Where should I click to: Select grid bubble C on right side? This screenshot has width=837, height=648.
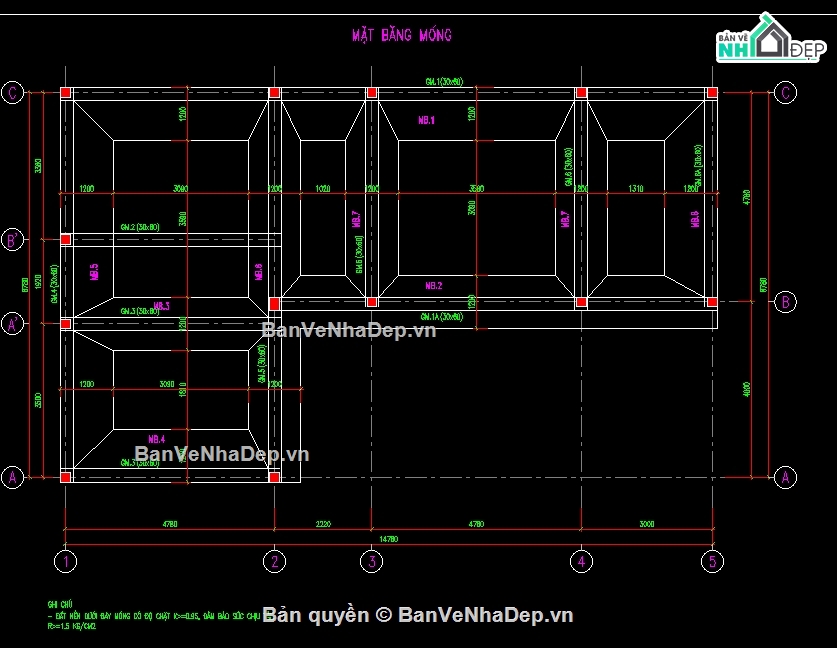pos(785,92)
